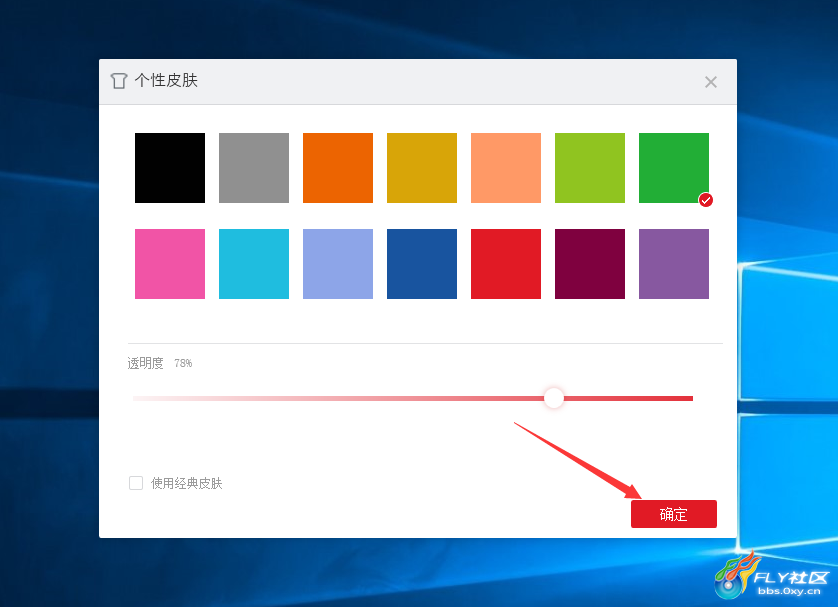Click the 个性皮肤 dialog title
The width and height of the screenshot is (838, 607).
pyautogui.click(x=166, y=80)
